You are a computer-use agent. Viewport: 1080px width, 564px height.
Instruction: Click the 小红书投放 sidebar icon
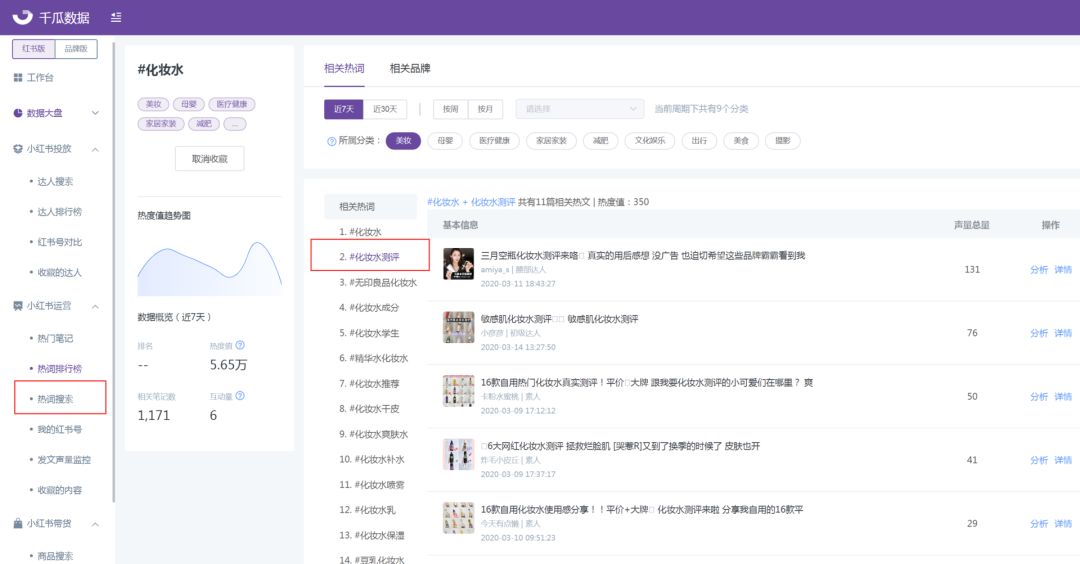[x=18, y=149]
